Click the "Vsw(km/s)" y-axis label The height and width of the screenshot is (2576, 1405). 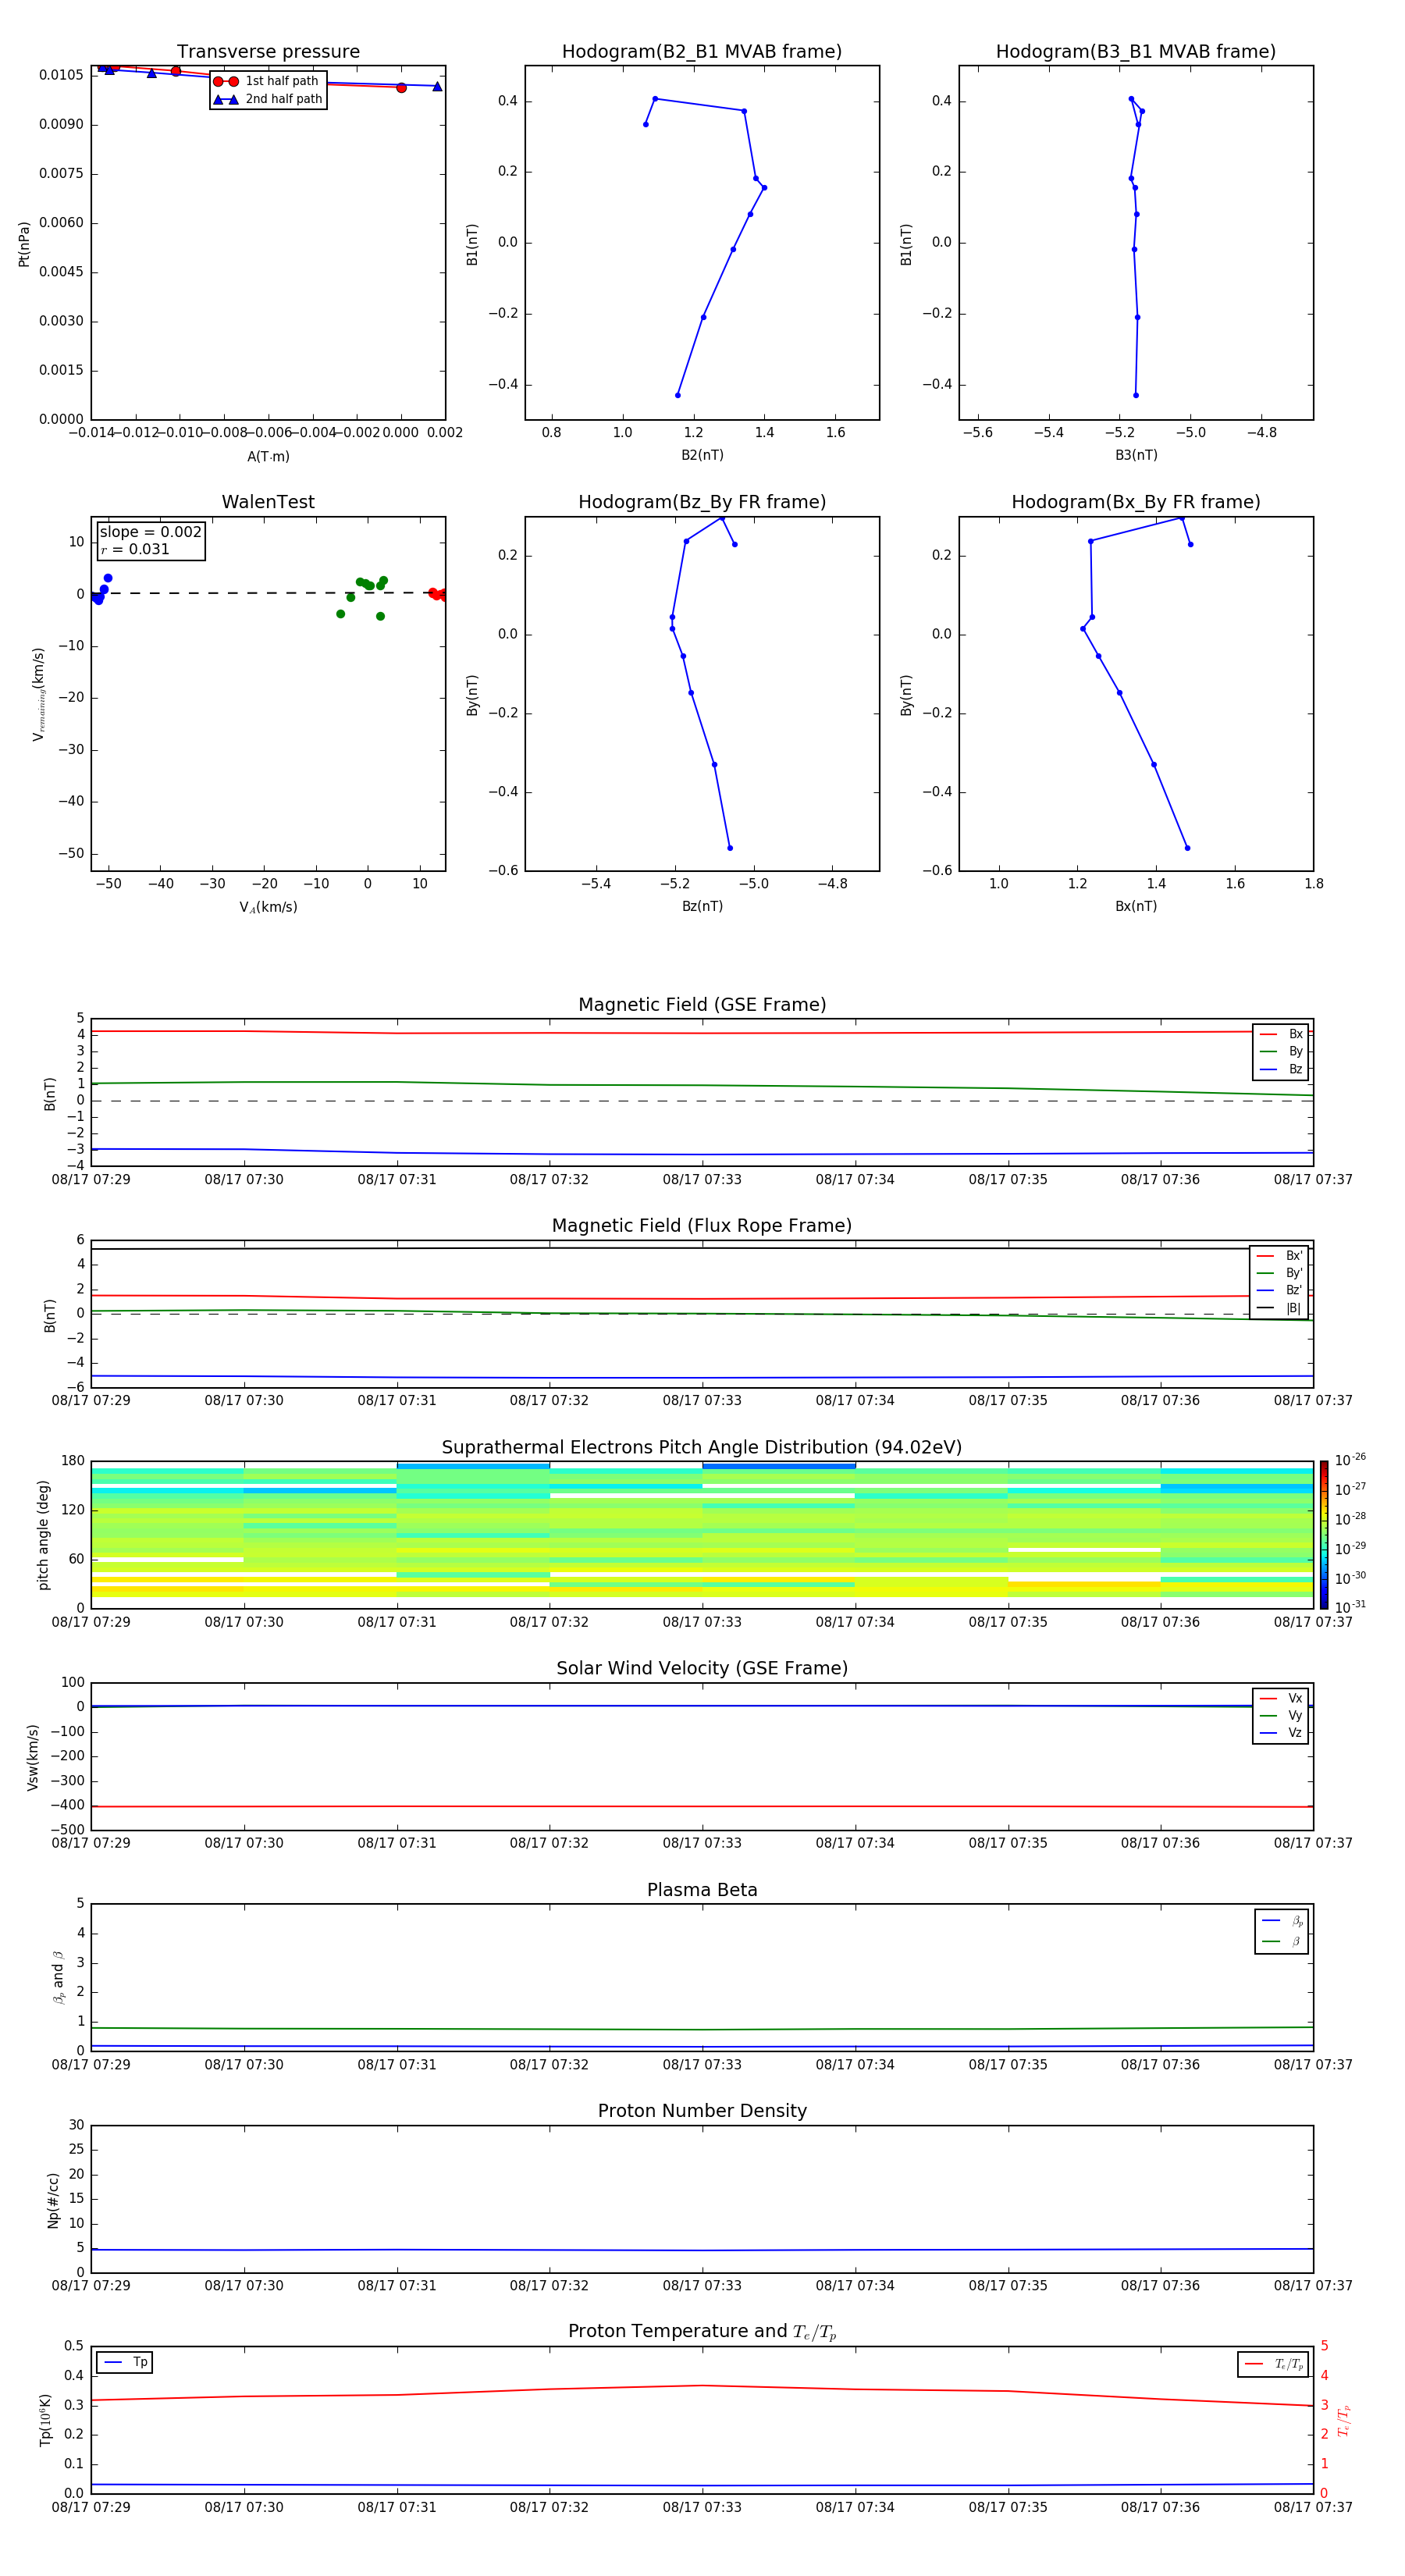pos(33,1757)
